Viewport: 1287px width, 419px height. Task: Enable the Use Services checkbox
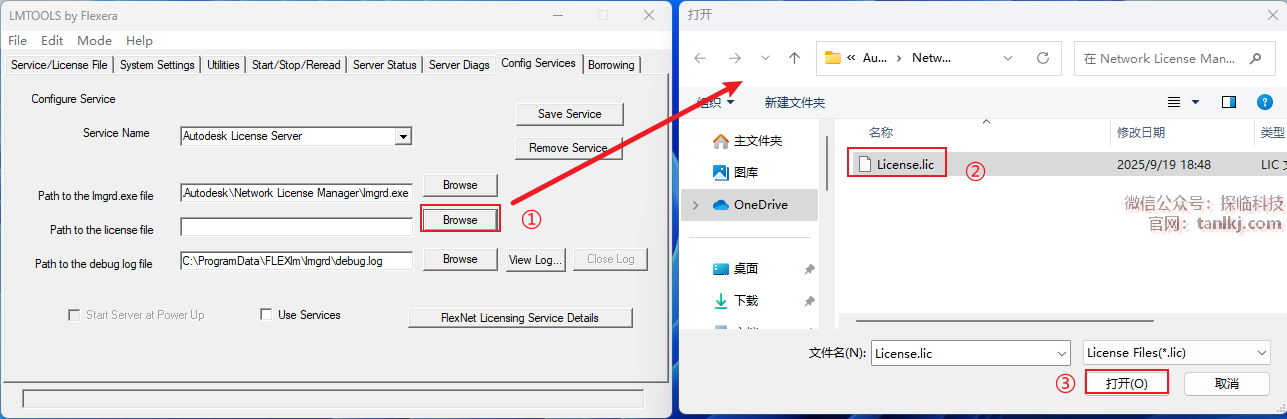266,315
